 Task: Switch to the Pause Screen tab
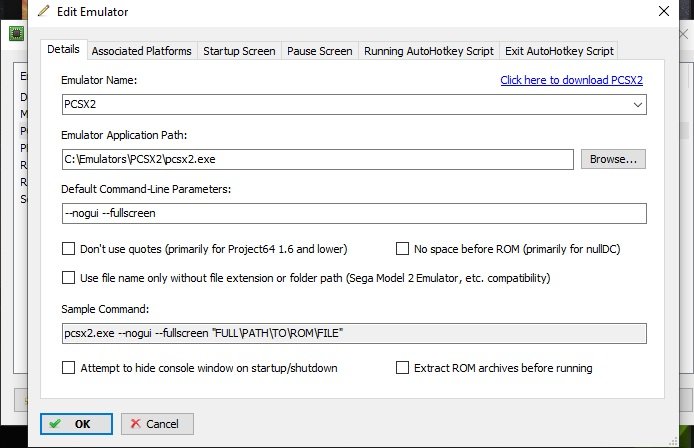(x=320, y=51)
